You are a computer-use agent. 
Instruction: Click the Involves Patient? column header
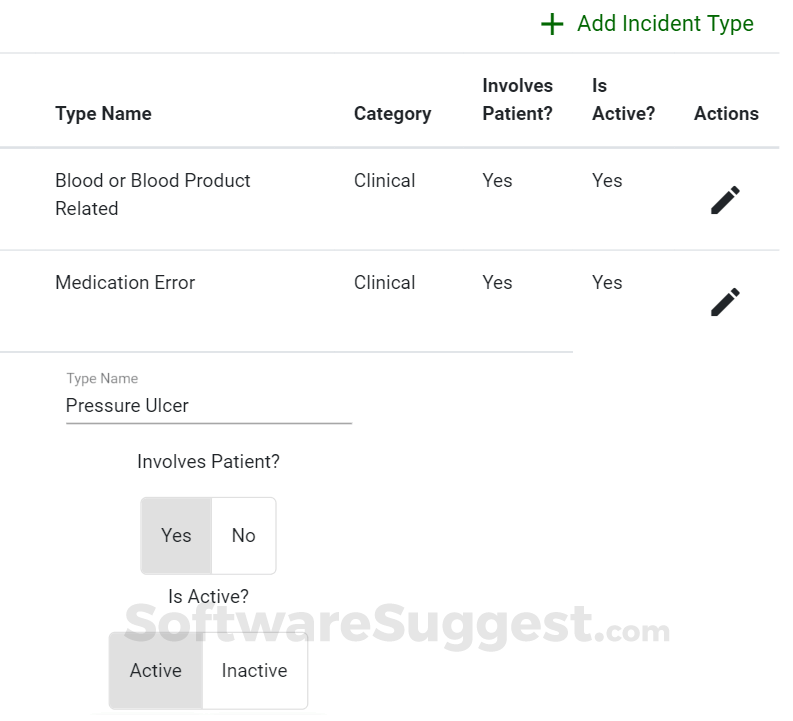click(x=517, y=100)
